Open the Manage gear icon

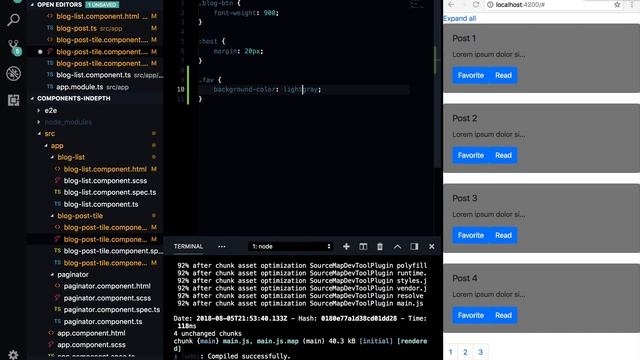pos(13,354)
